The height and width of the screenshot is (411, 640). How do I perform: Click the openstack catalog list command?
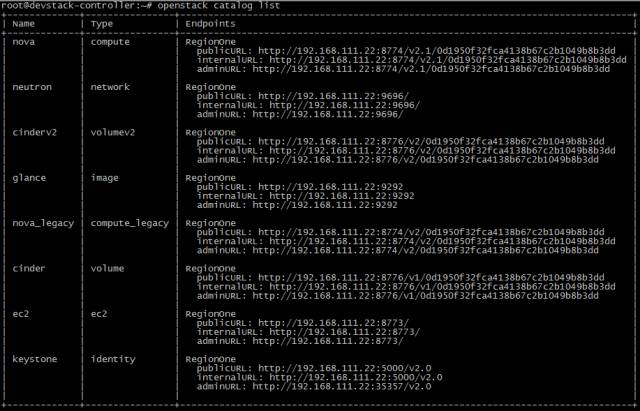218,5
